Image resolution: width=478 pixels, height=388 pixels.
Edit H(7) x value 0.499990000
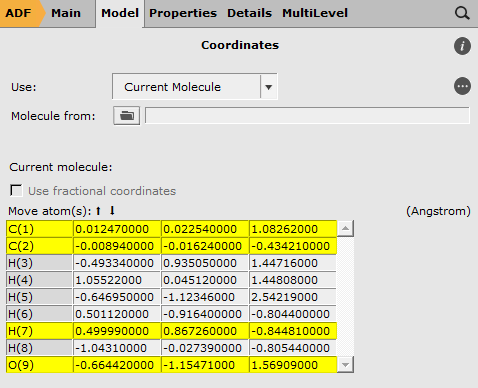[117, 331]
